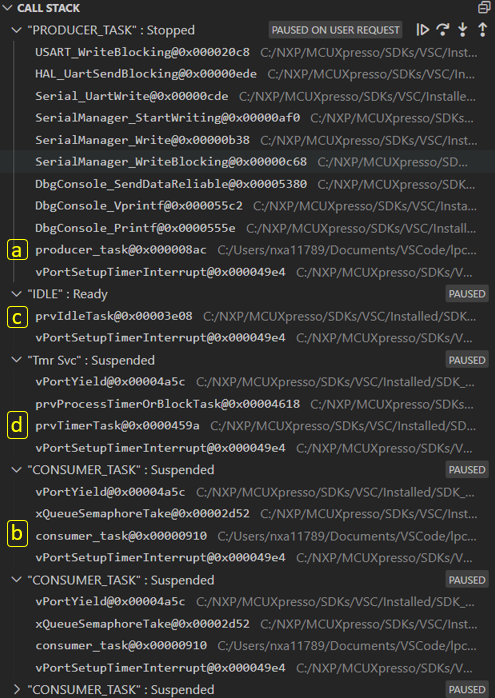Collapse the "Tmr Svc" thread

pyautogui.click(x=16, y=360)
